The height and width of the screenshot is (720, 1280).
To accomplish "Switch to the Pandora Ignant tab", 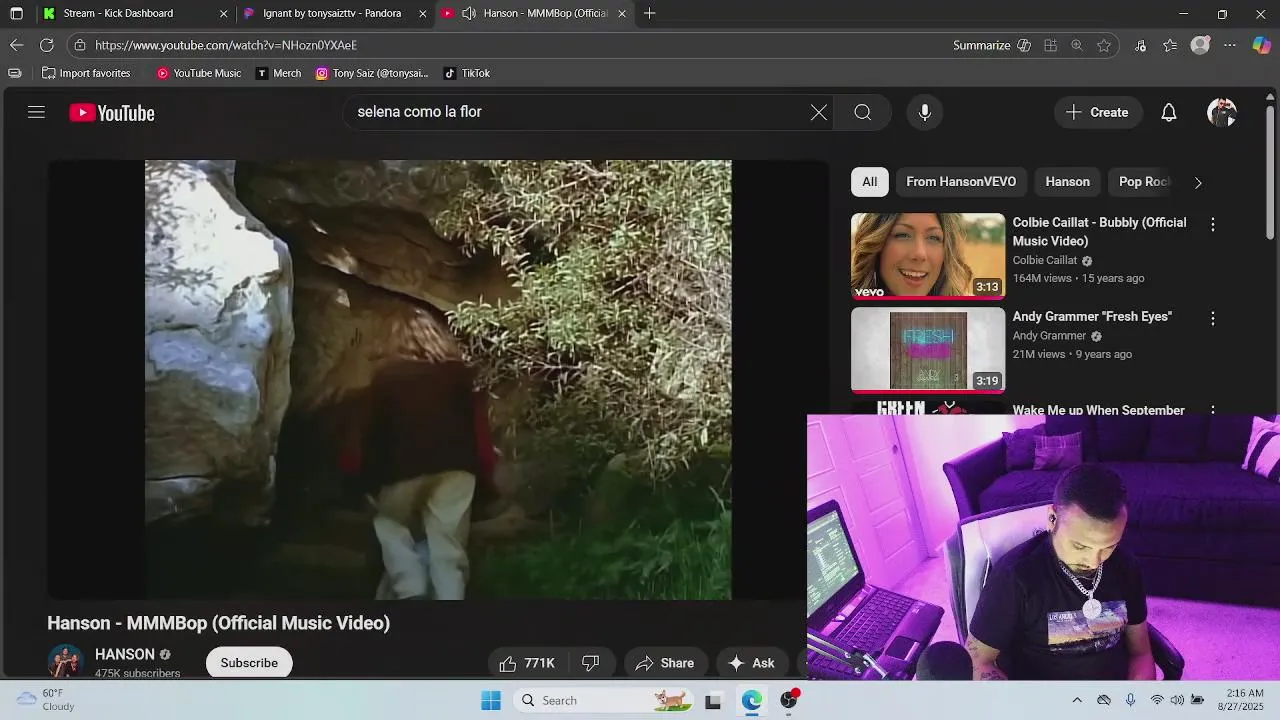I will point(333,13).
